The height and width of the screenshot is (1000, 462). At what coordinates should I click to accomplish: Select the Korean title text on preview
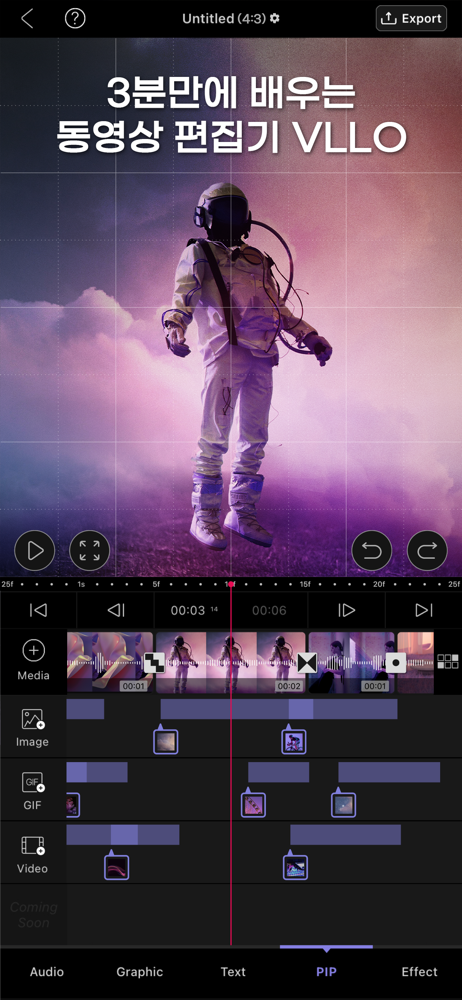point(231,115)
